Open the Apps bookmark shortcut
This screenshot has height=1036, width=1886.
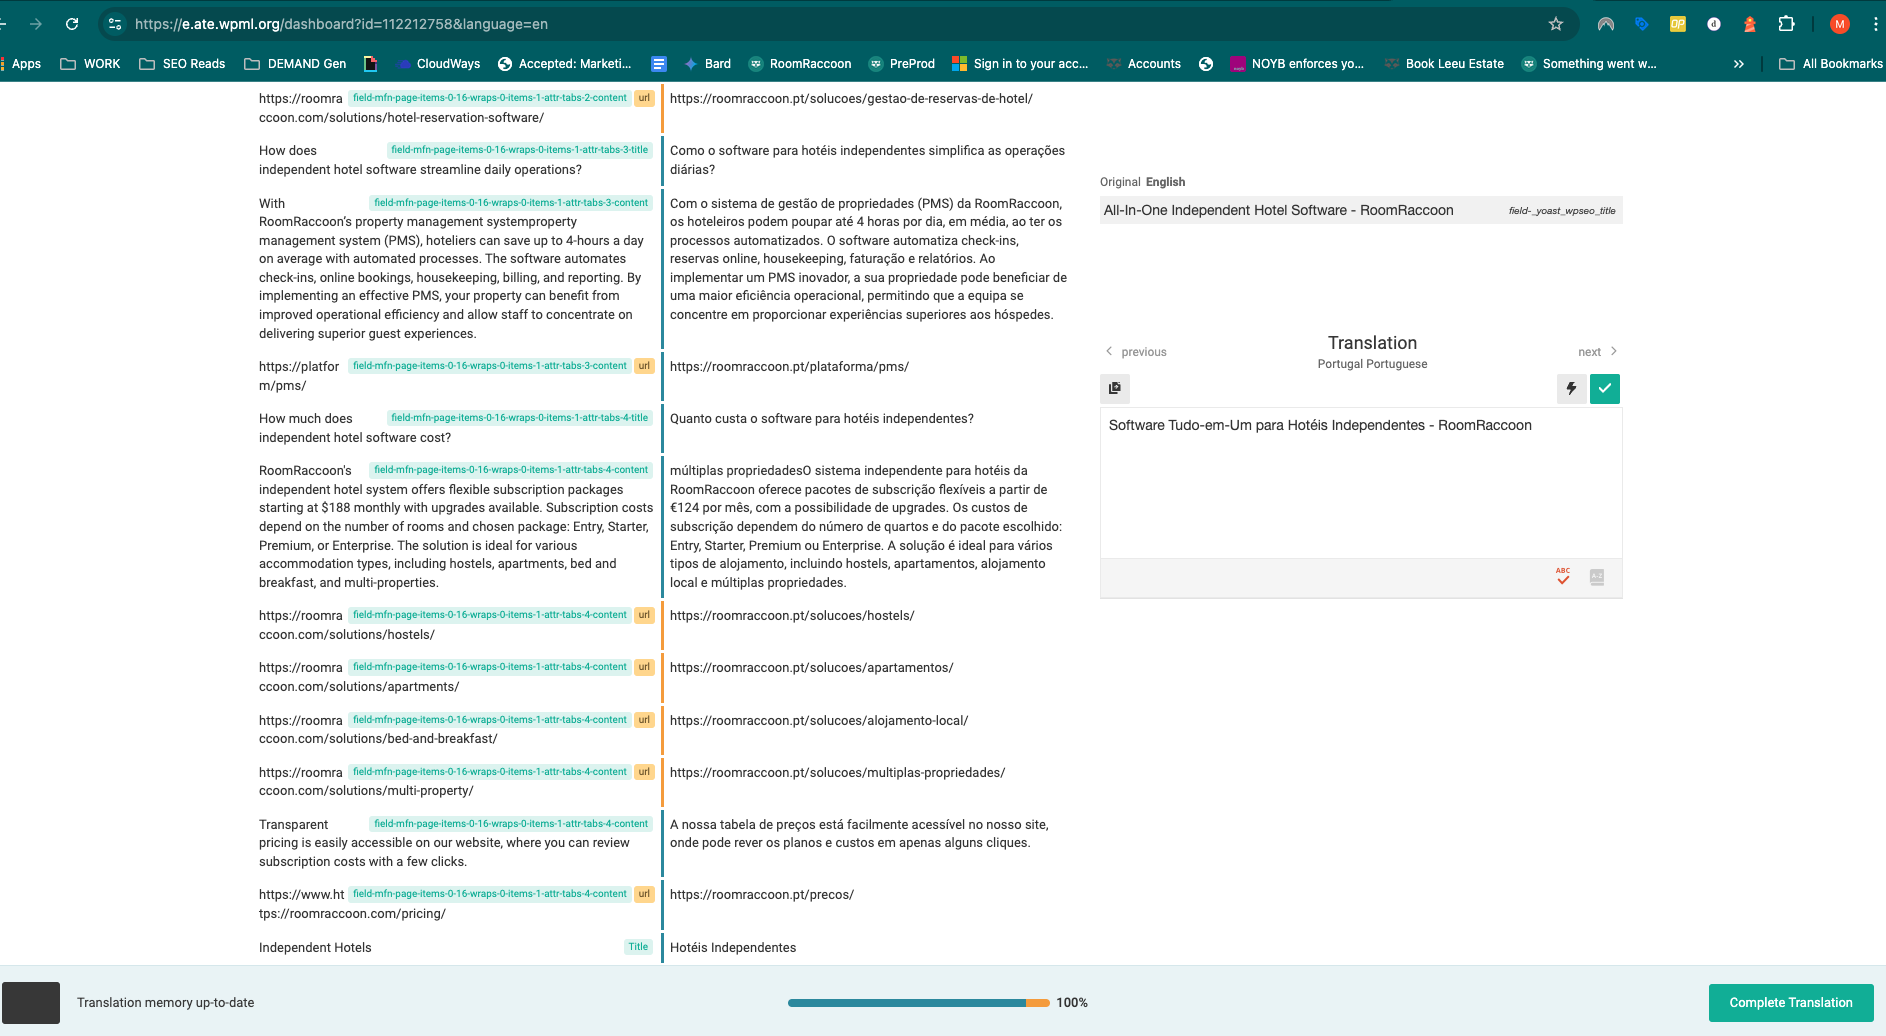[x=20, y=64]
